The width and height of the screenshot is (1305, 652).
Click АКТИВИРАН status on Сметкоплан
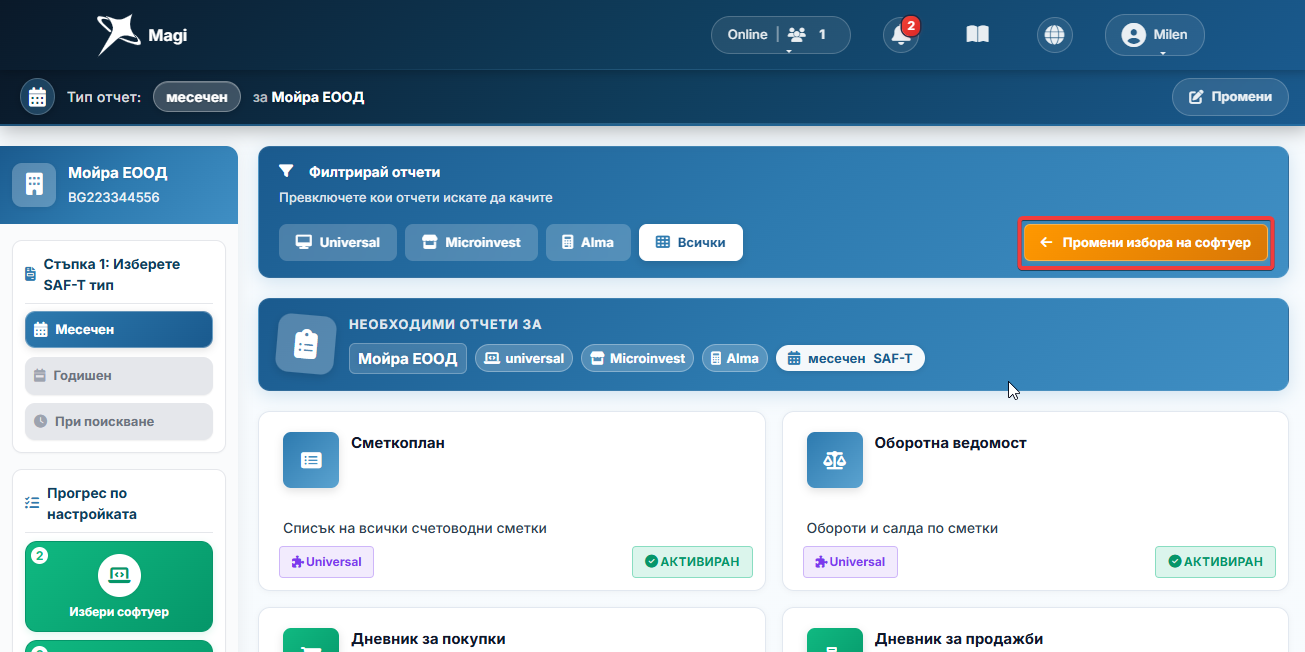[692, 562]
